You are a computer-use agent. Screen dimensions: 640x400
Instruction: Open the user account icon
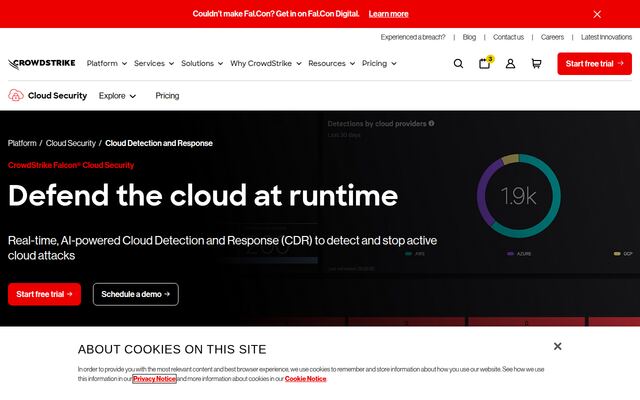point(510,64)
